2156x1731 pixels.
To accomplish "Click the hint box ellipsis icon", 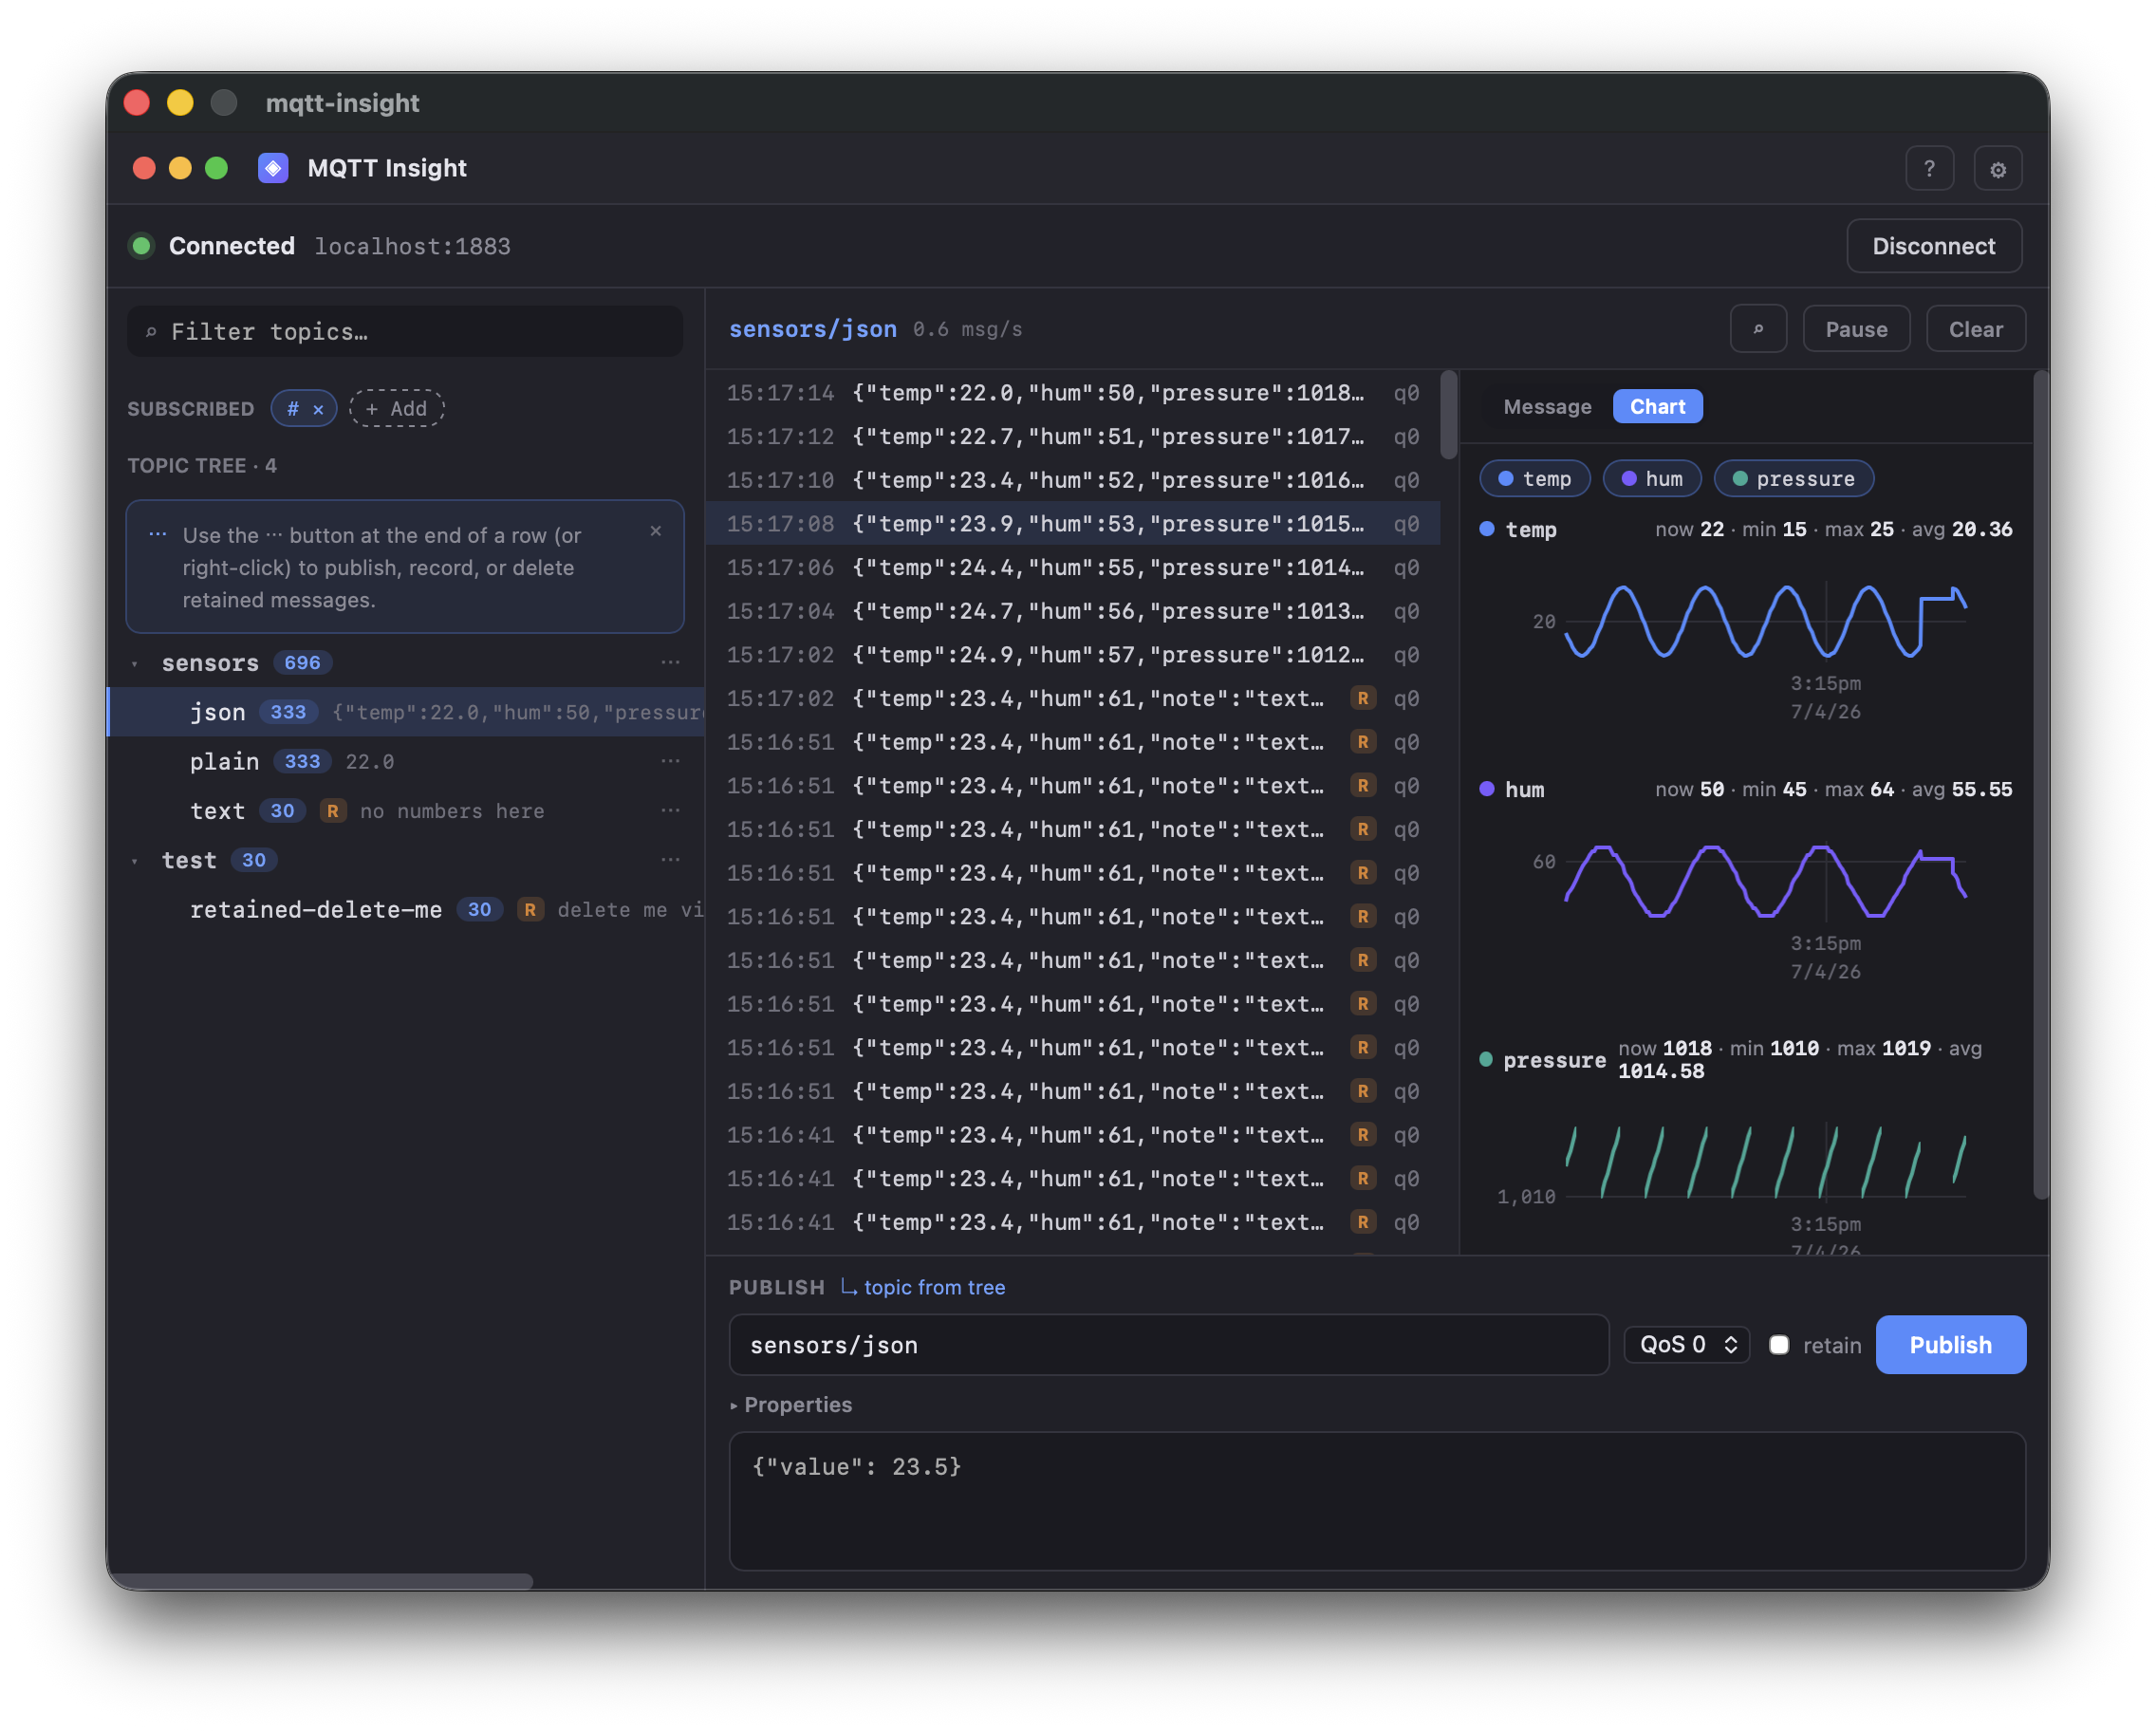I will (157, 534).
